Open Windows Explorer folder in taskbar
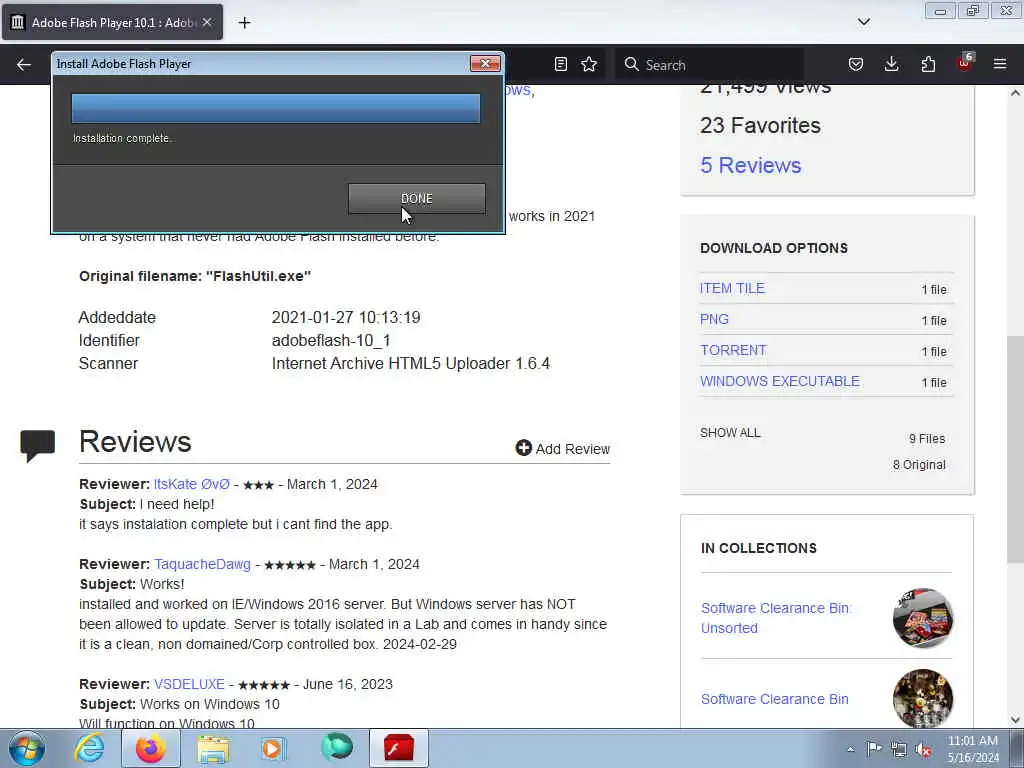1024x768 pixels. [x=214, y=748]
